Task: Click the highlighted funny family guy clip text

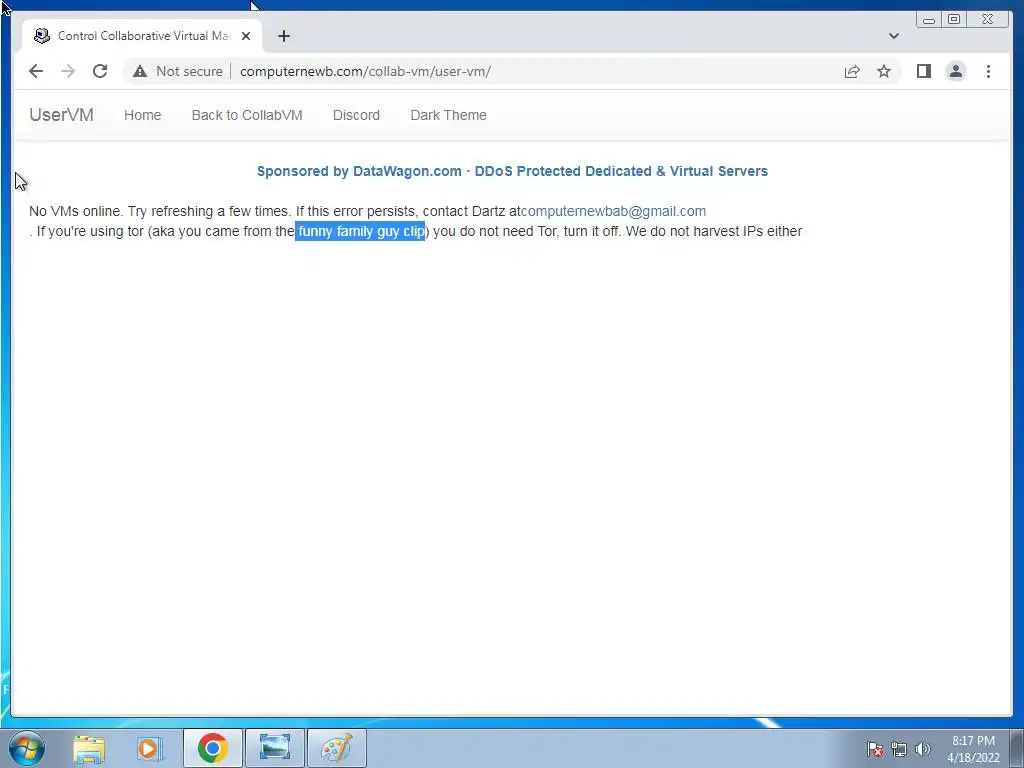Action: point(360,231)
